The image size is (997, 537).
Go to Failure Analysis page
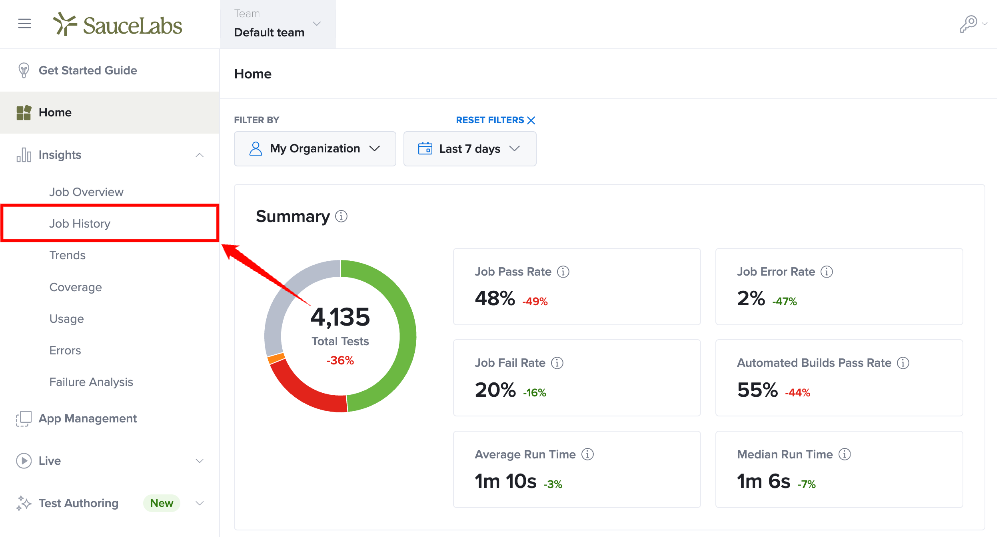pyautogui.click(x=91, y=382)
